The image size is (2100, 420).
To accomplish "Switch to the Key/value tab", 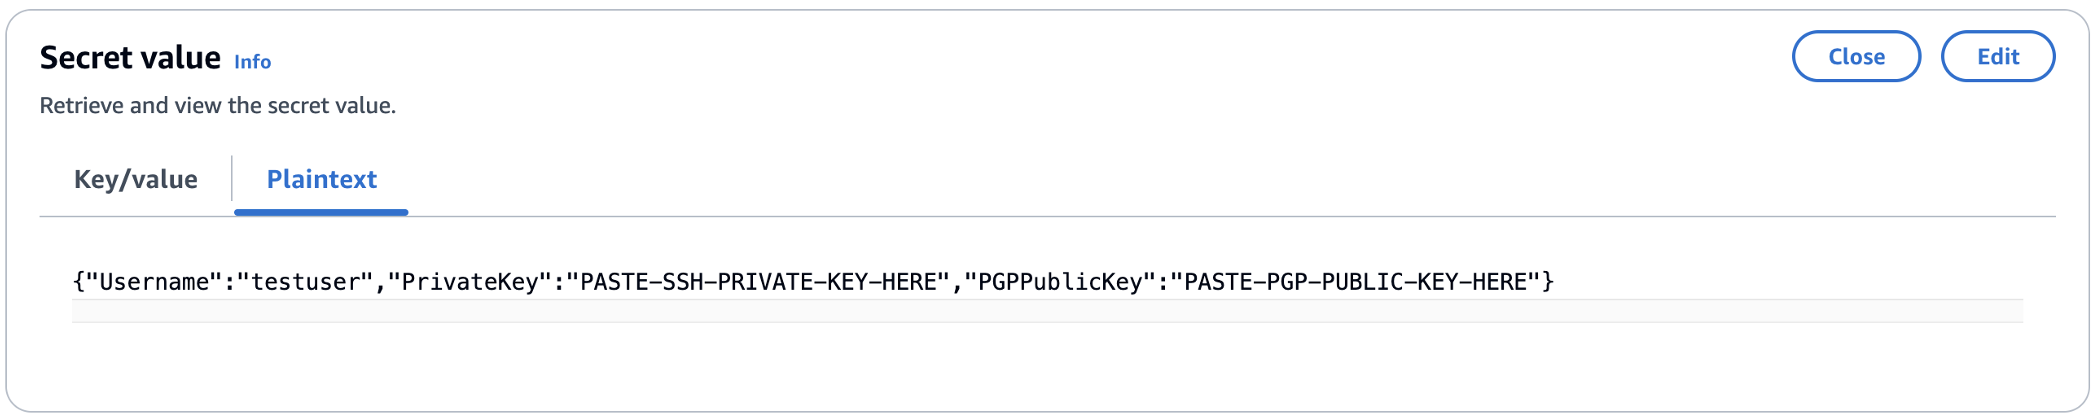I will pyautogui.click(x=136, y=179).
